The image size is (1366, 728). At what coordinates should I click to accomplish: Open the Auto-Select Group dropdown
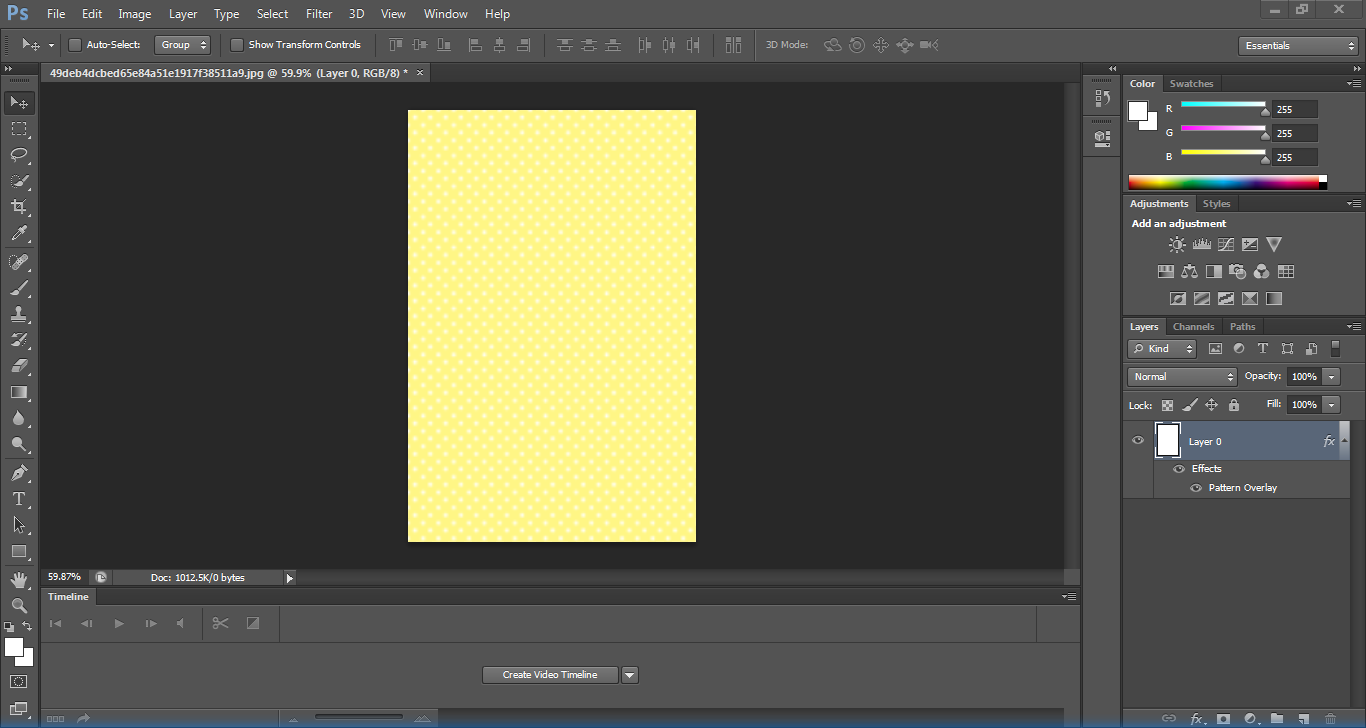[184, 45]
